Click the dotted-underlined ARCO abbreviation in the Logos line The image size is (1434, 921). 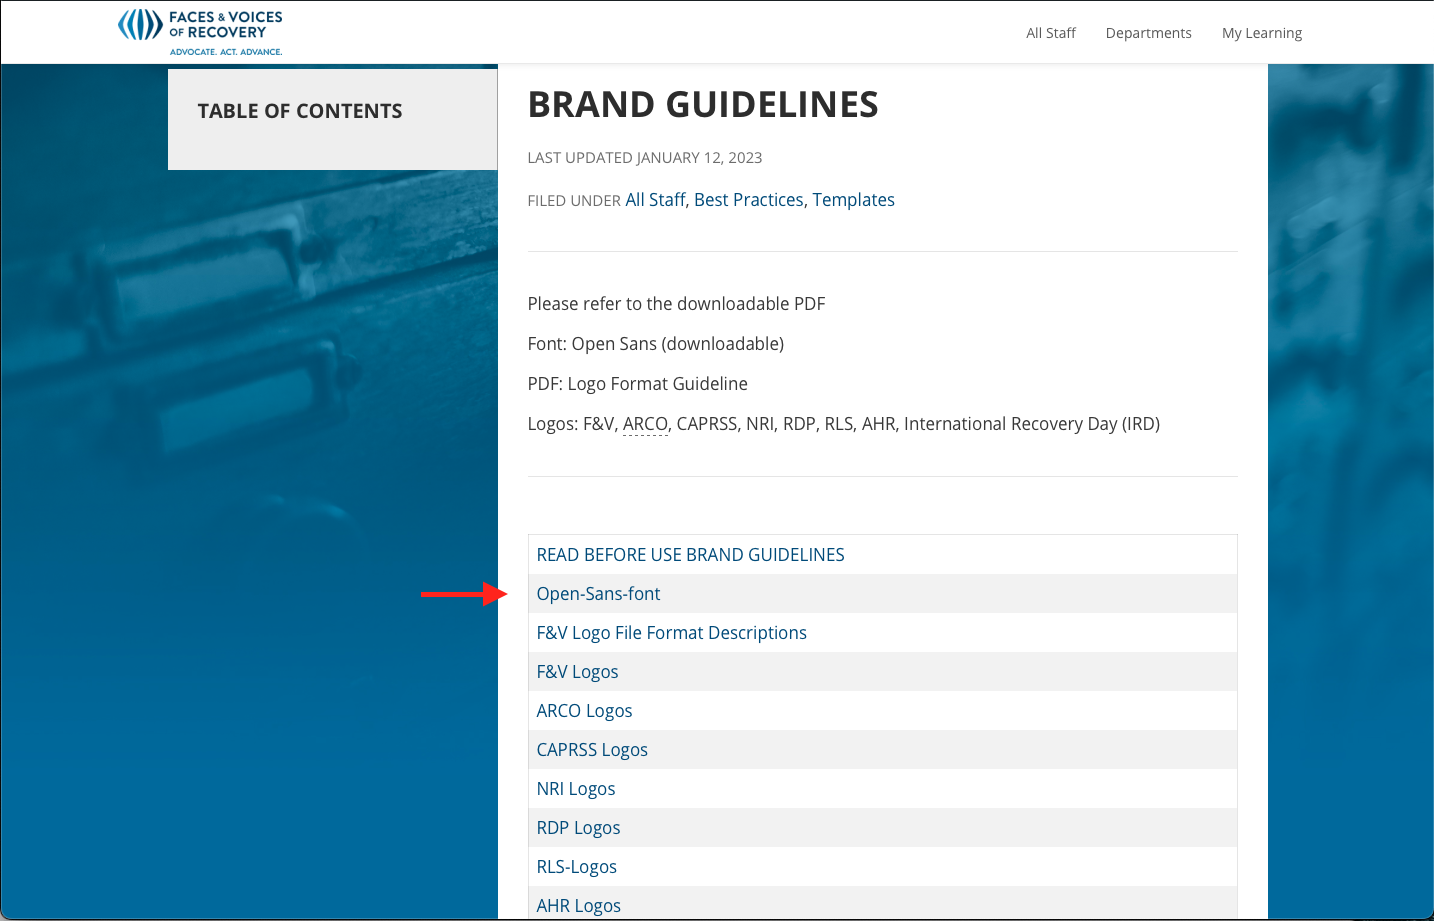tap(645, 424)
